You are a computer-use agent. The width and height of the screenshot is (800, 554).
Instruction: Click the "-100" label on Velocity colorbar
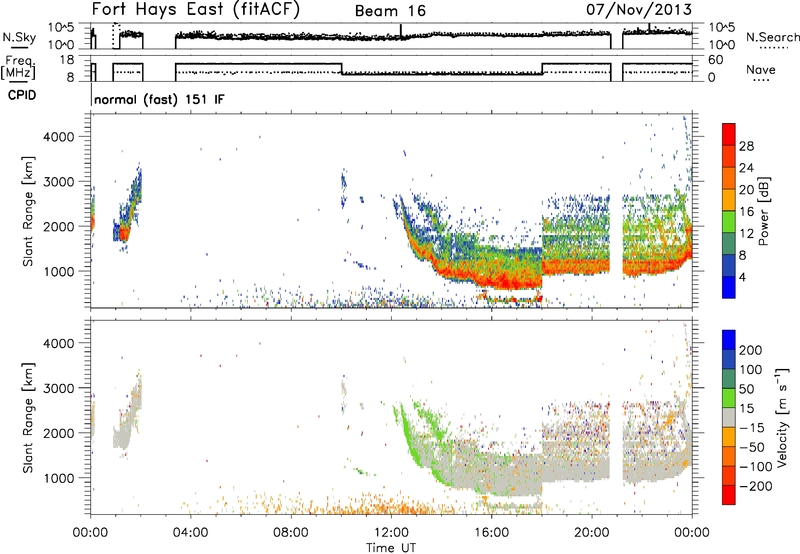click(x=755, y=467)
